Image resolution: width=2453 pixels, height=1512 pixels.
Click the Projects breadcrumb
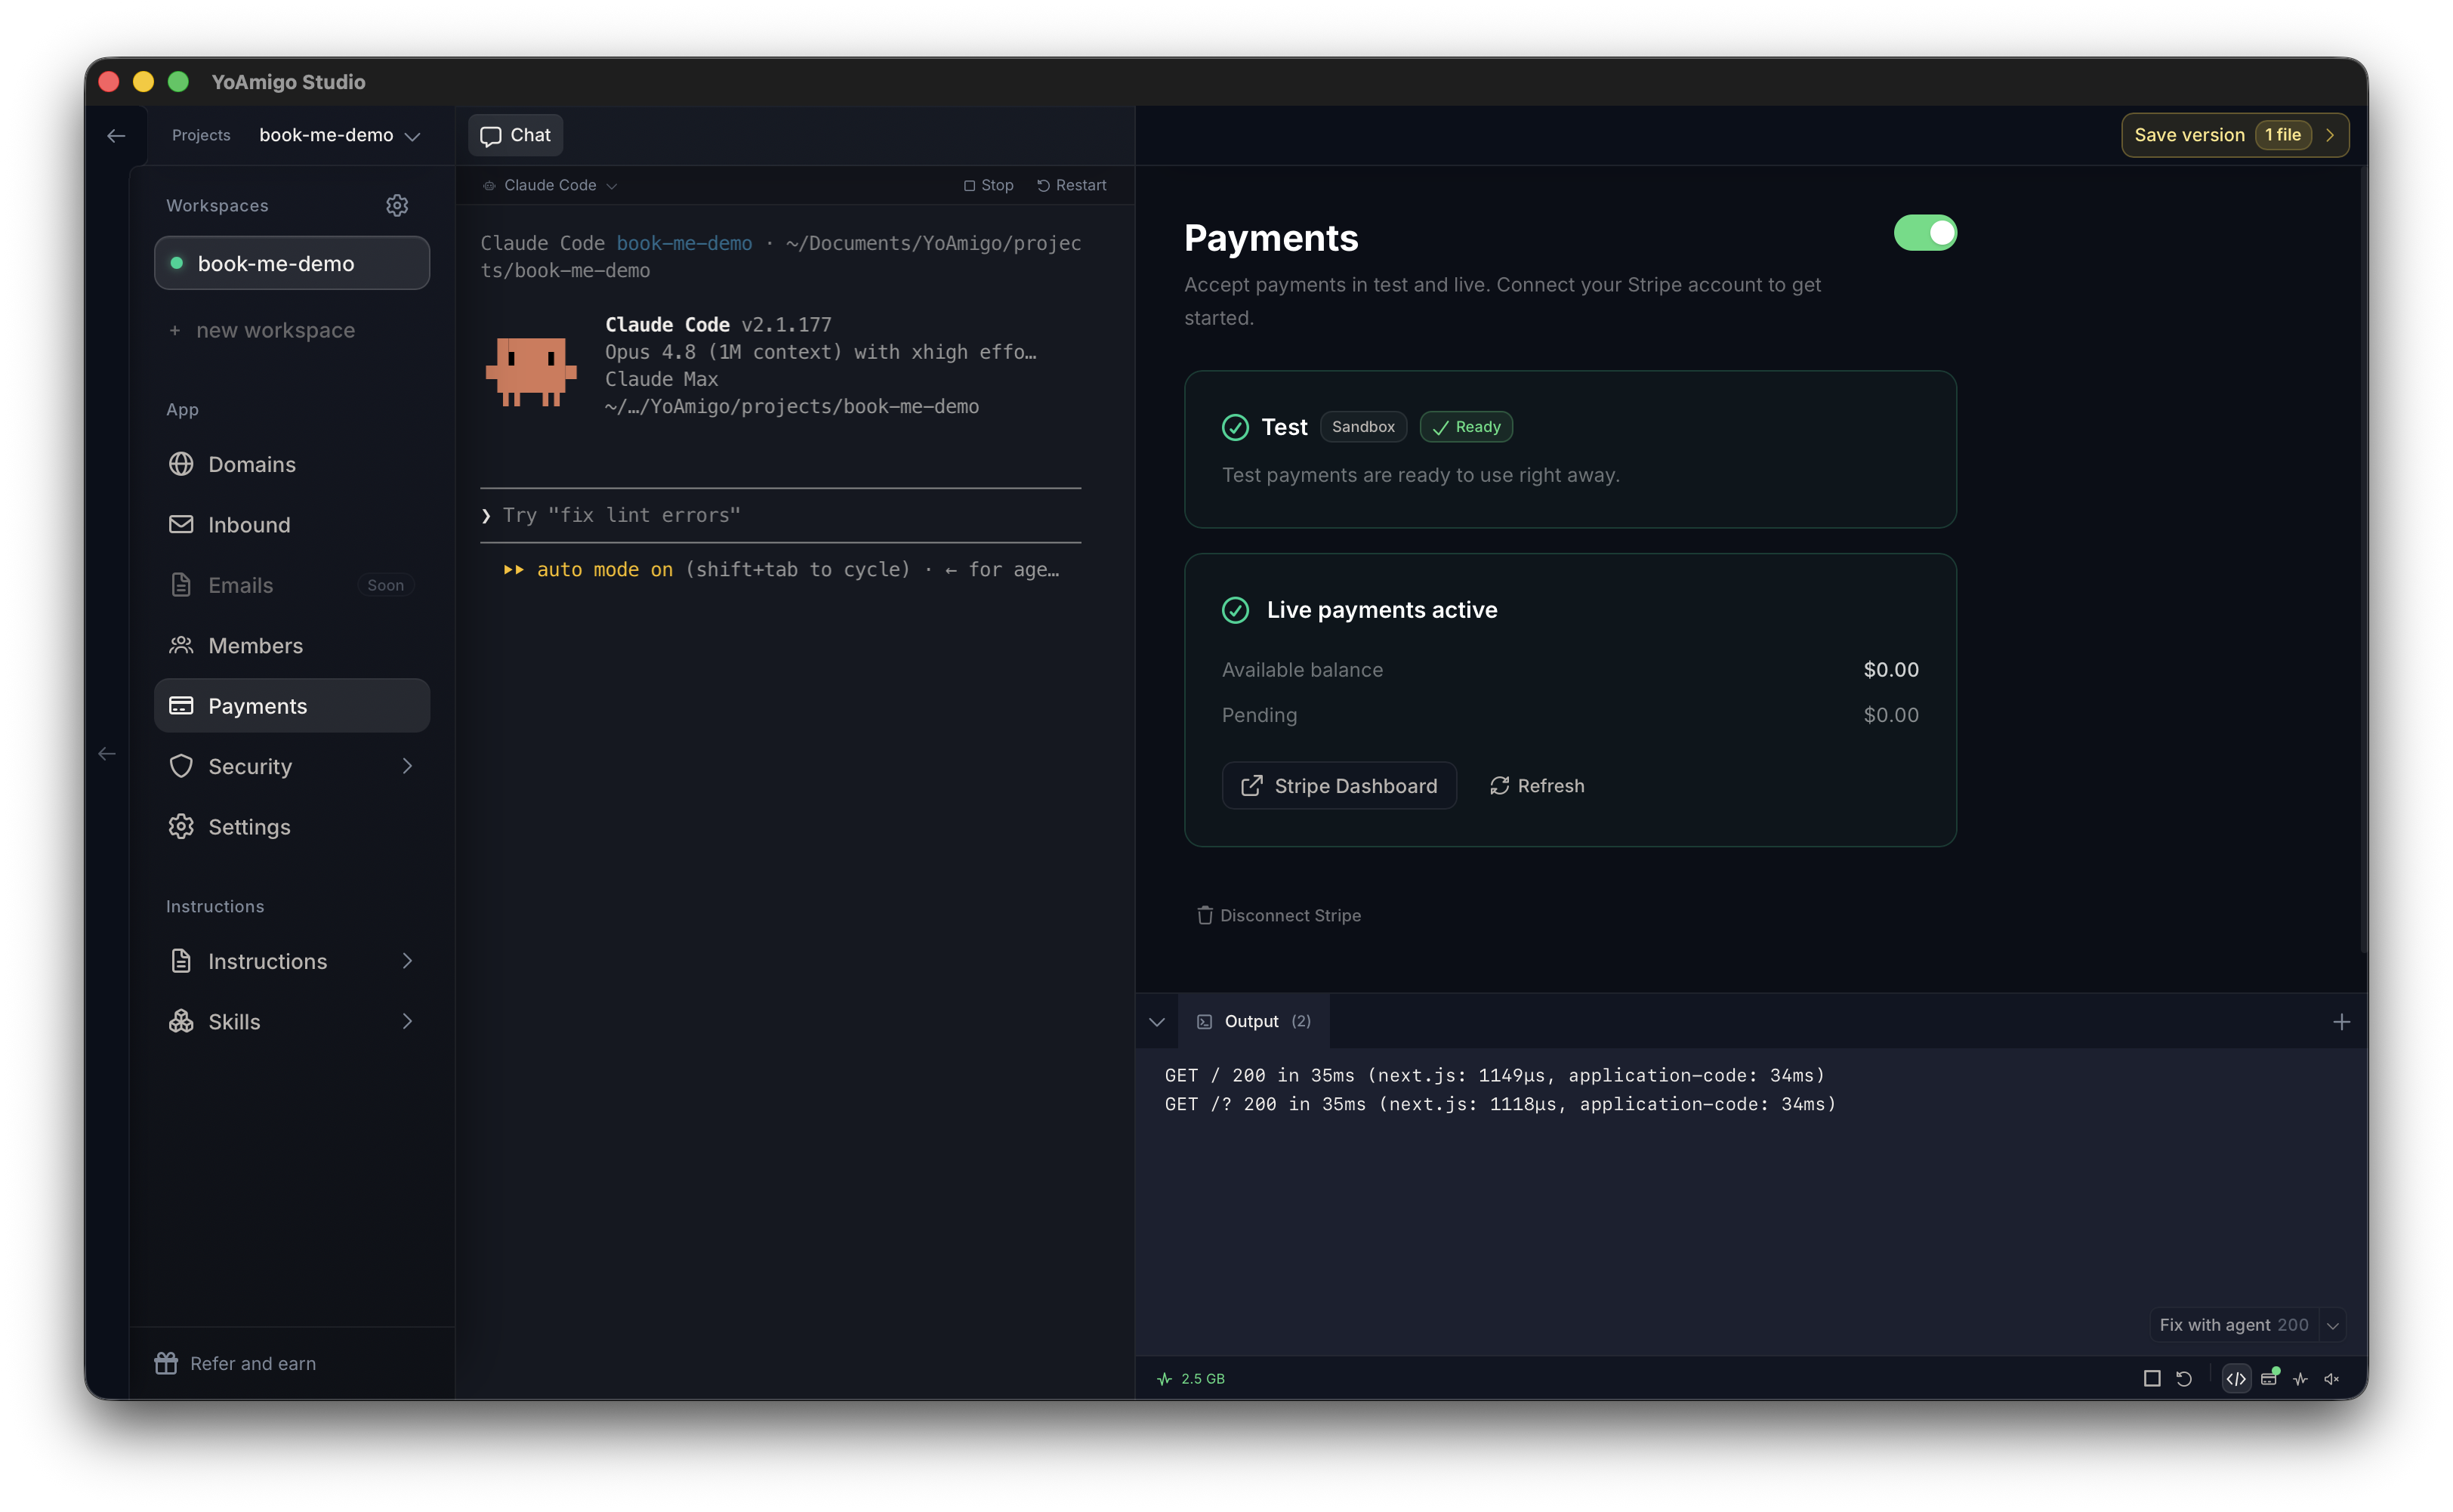click(x=201, y=136)
